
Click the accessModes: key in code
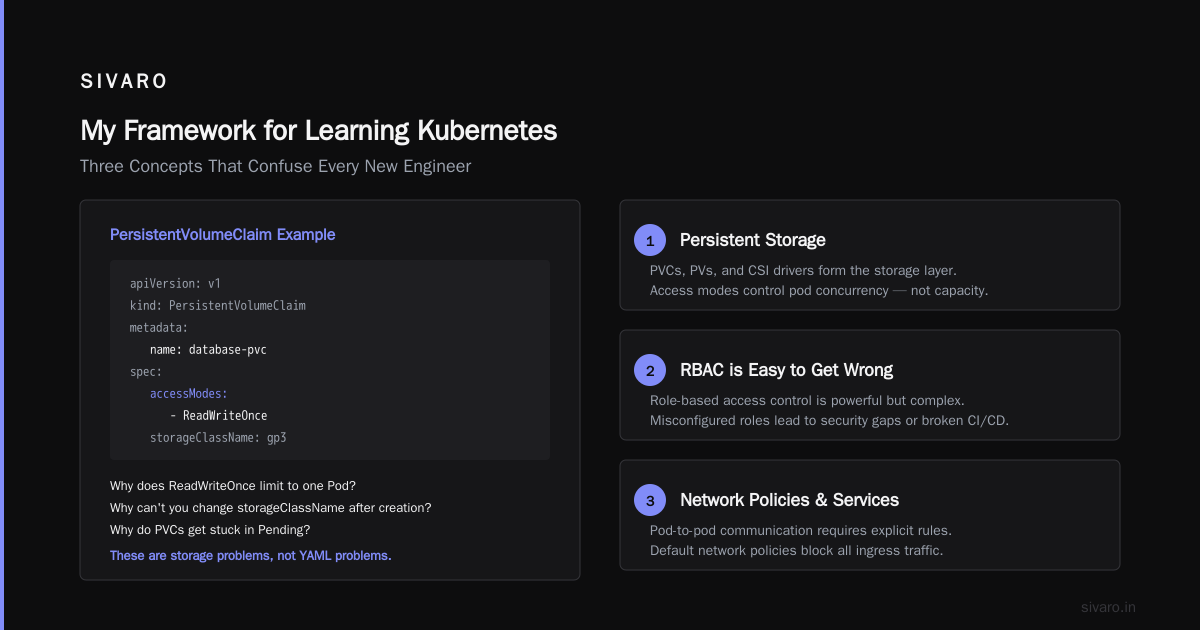pos(189,394)
